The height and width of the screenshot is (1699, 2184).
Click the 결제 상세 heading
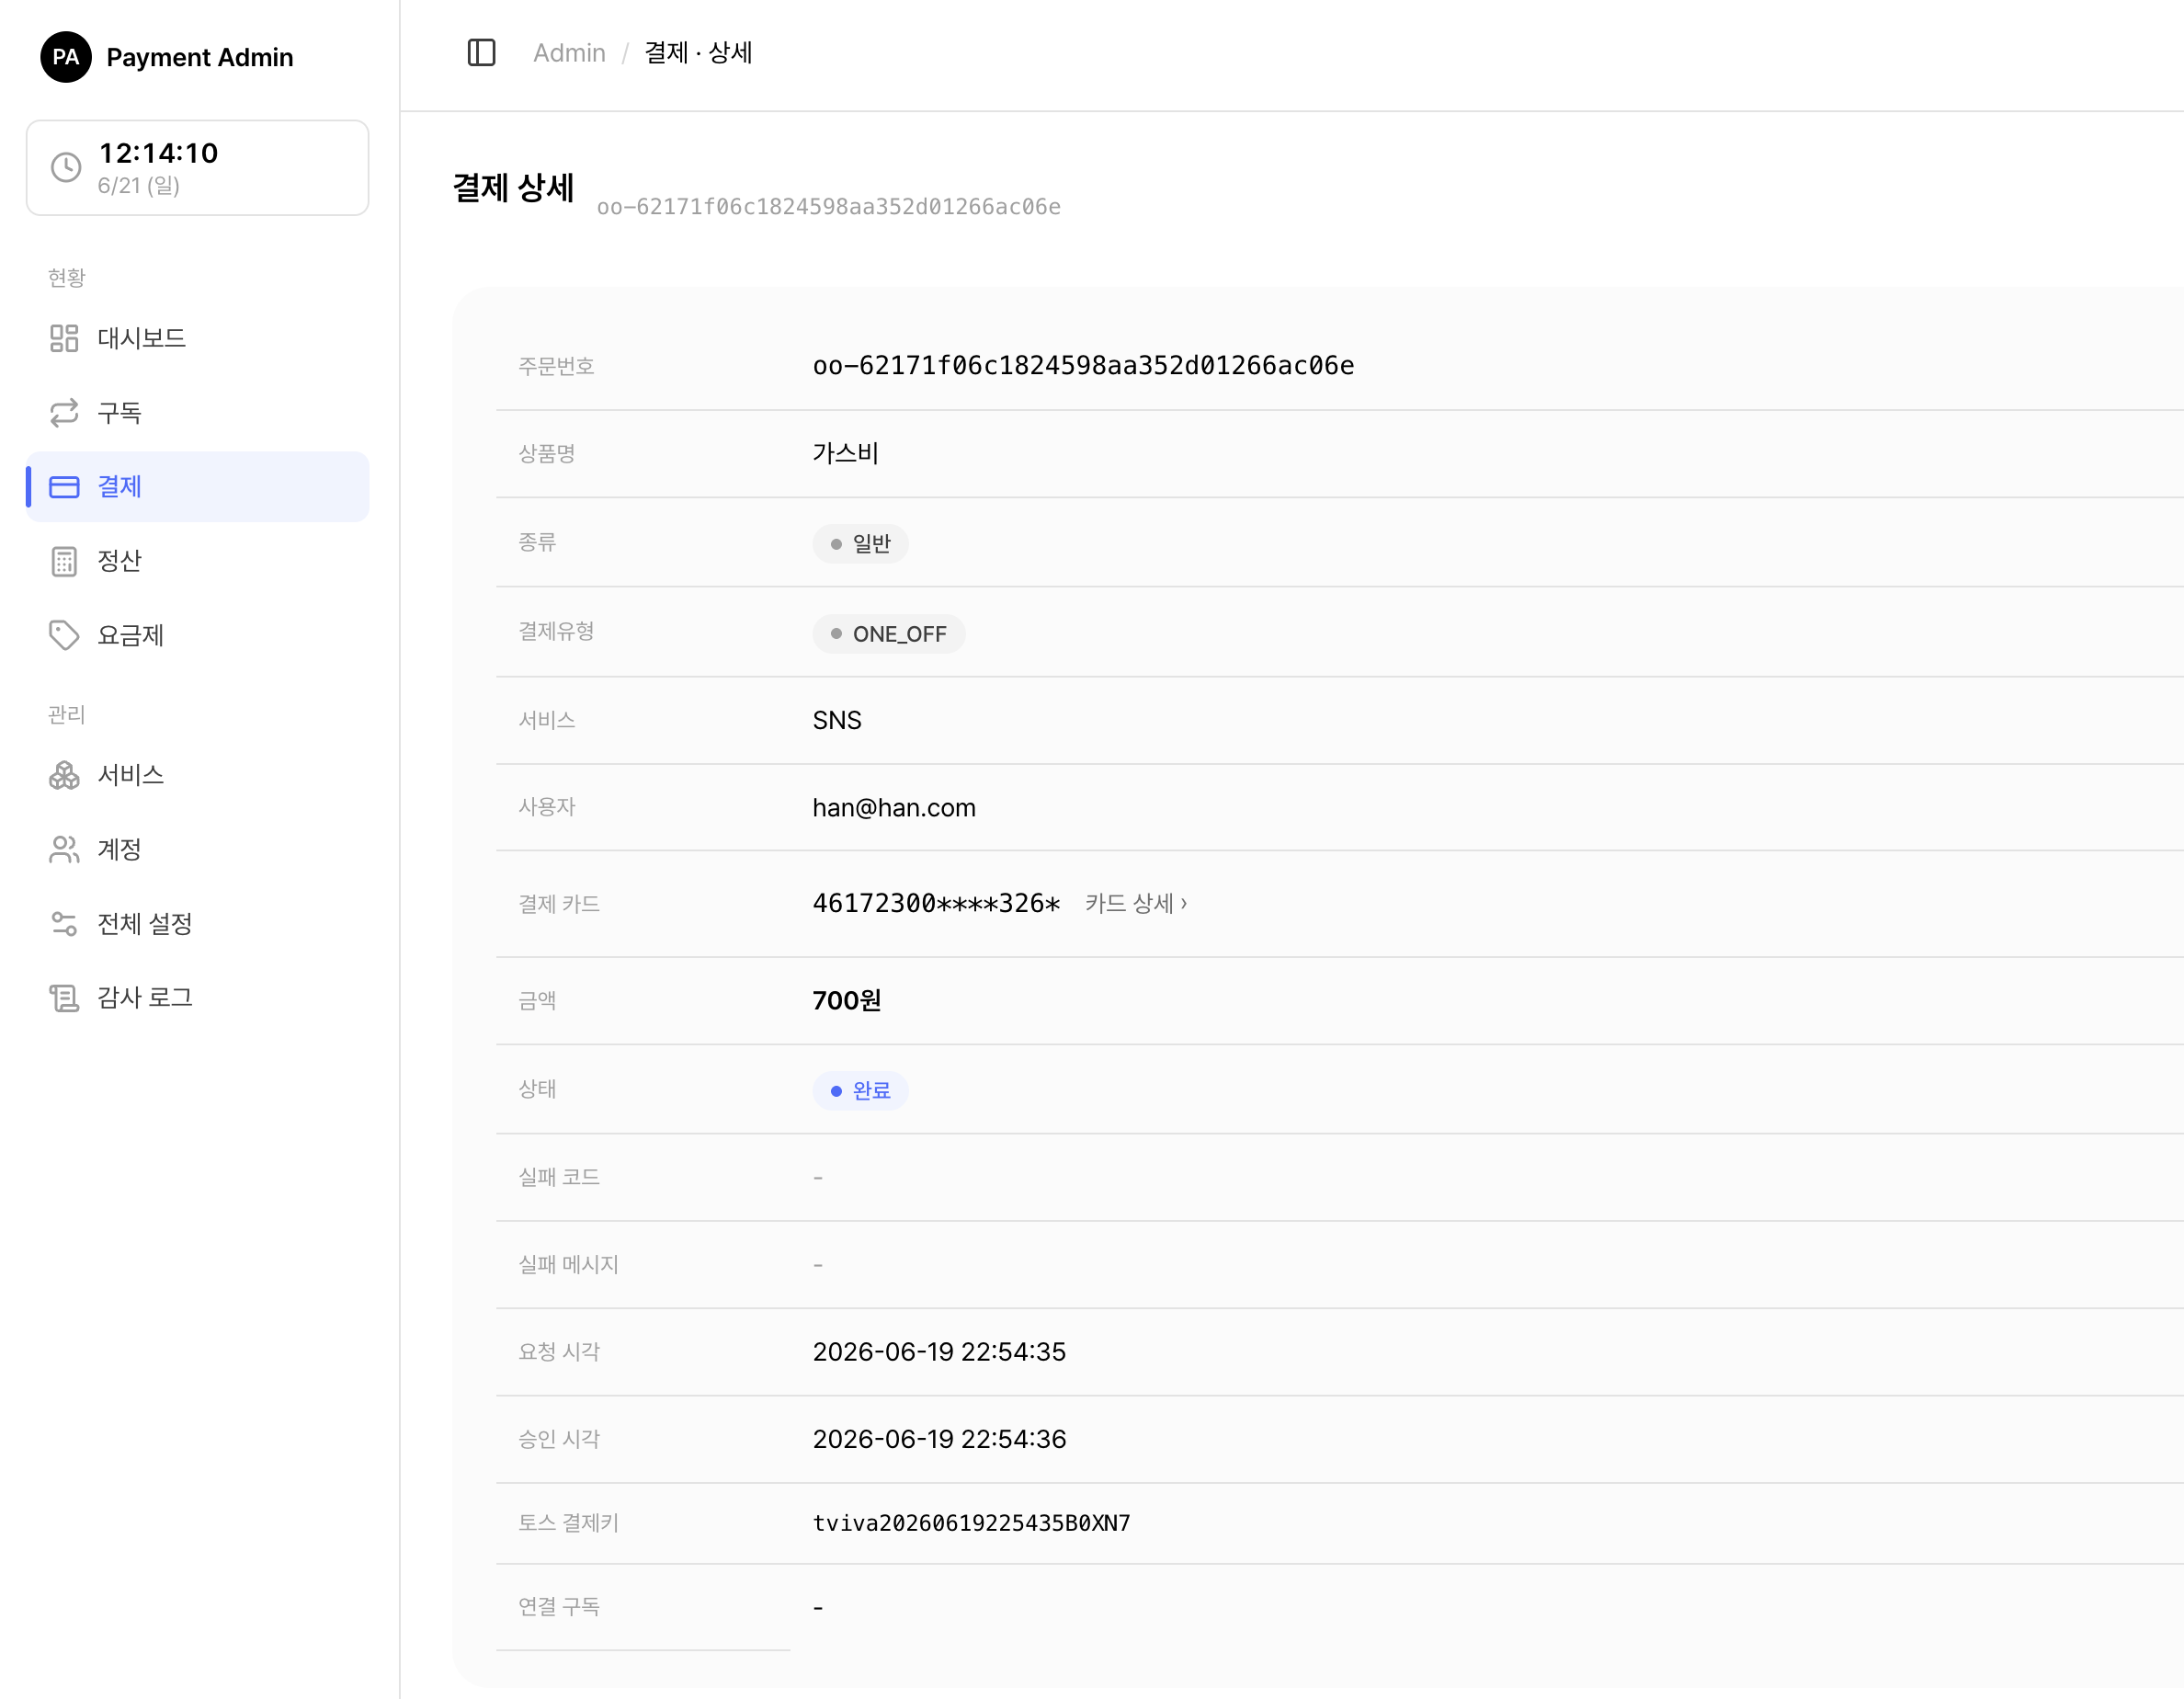tap(513, 188)
